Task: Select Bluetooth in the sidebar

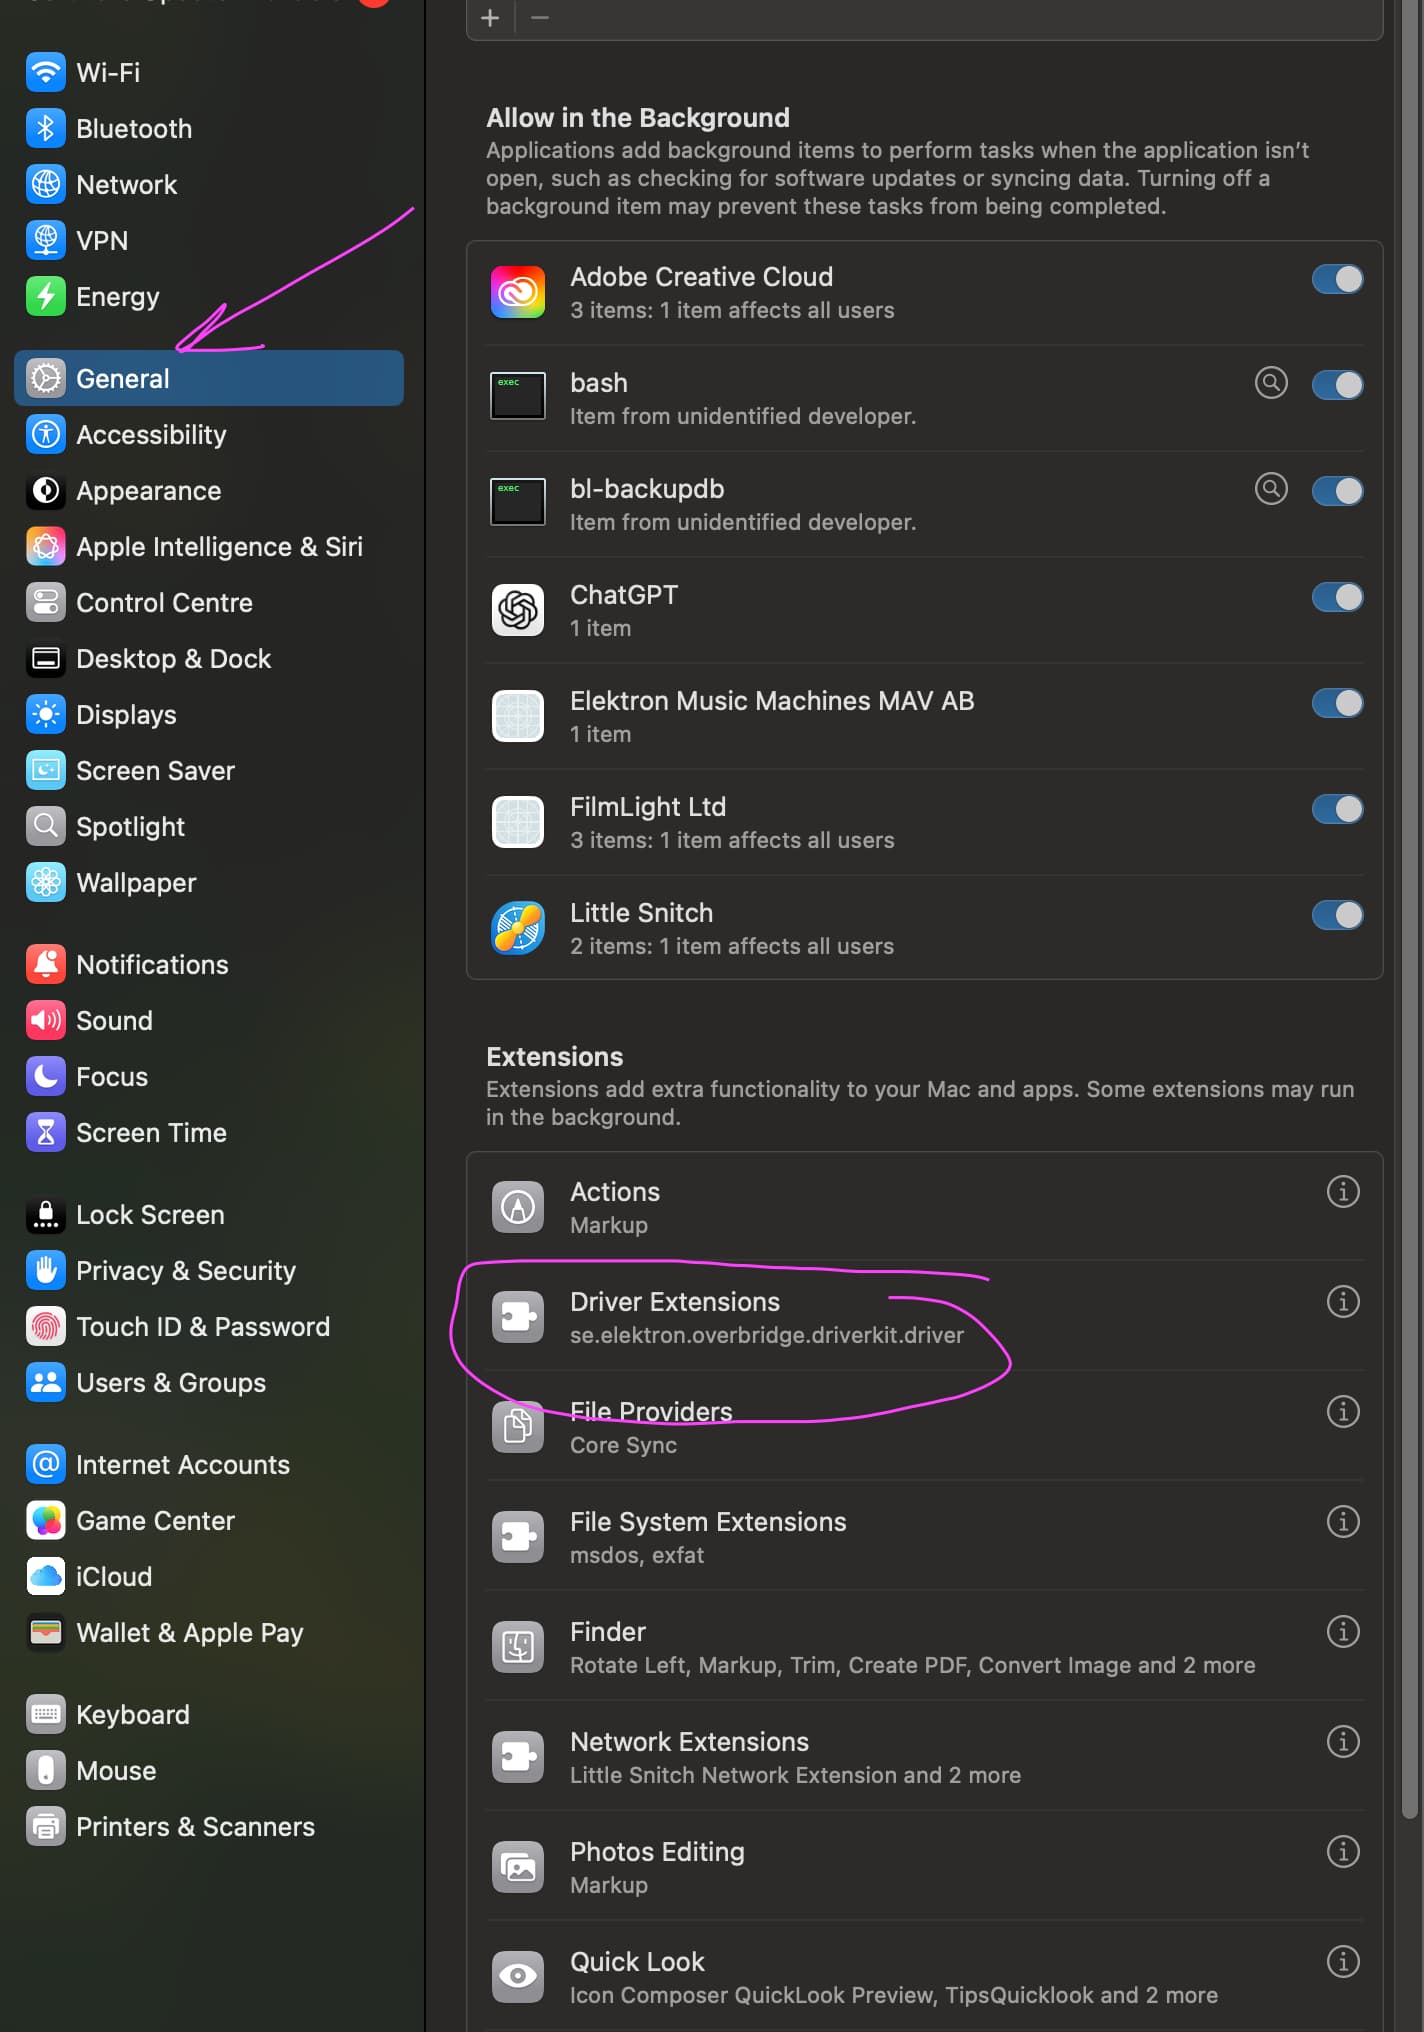Action: pyautogui.click(x=133, y=129)
